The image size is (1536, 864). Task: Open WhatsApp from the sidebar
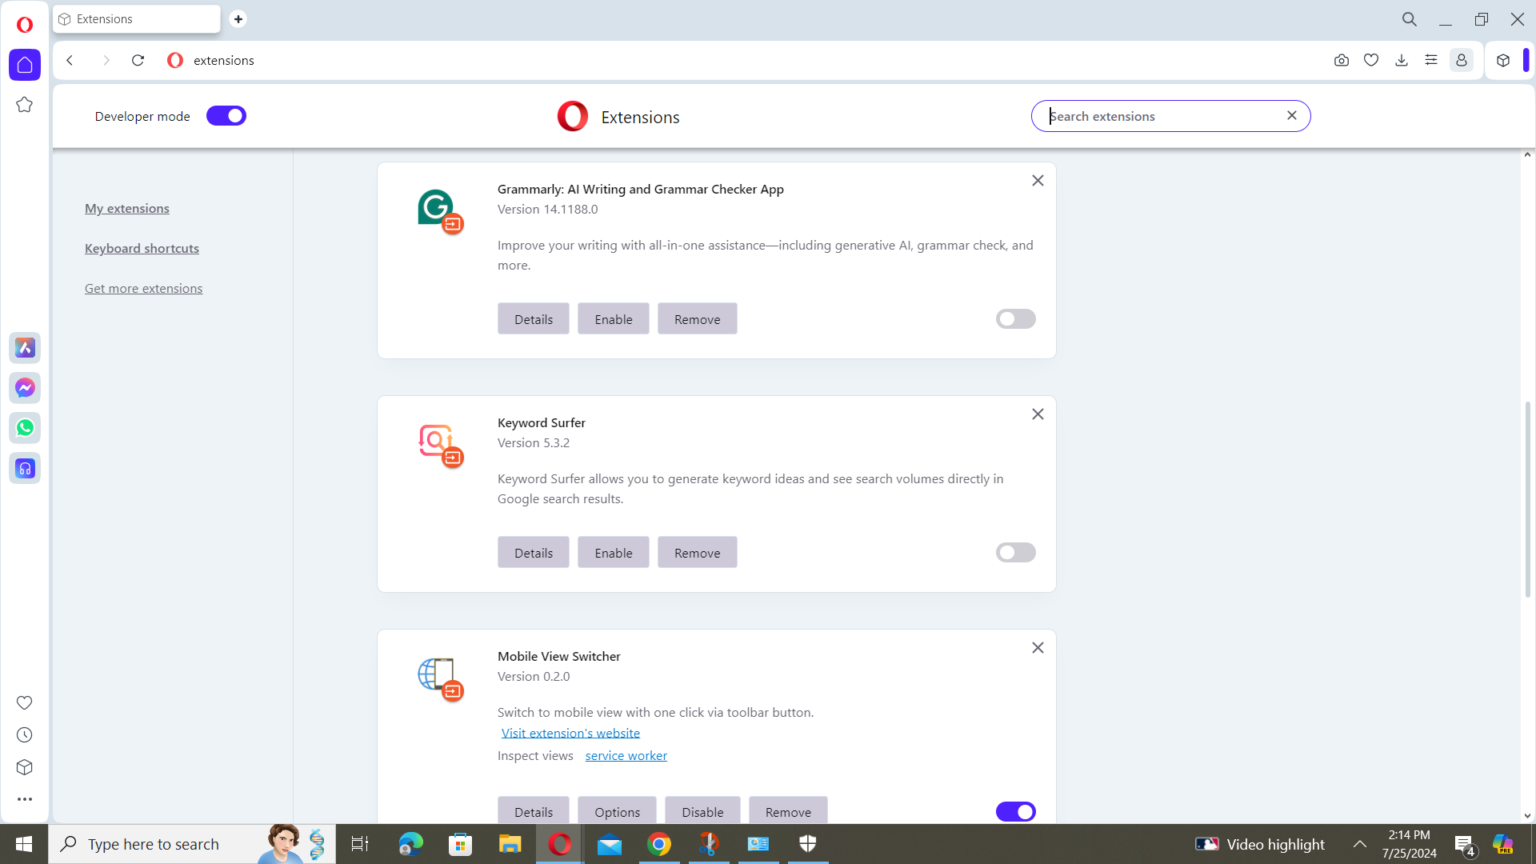click(x=25, y=427)
